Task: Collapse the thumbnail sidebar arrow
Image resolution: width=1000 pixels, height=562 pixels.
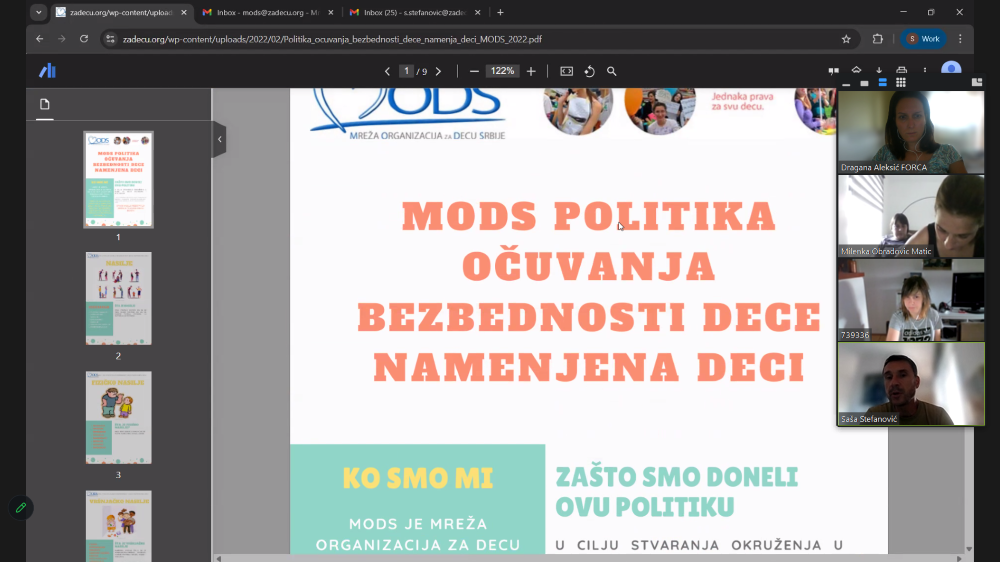Action: pyautogui.click(x=219, y=139)
